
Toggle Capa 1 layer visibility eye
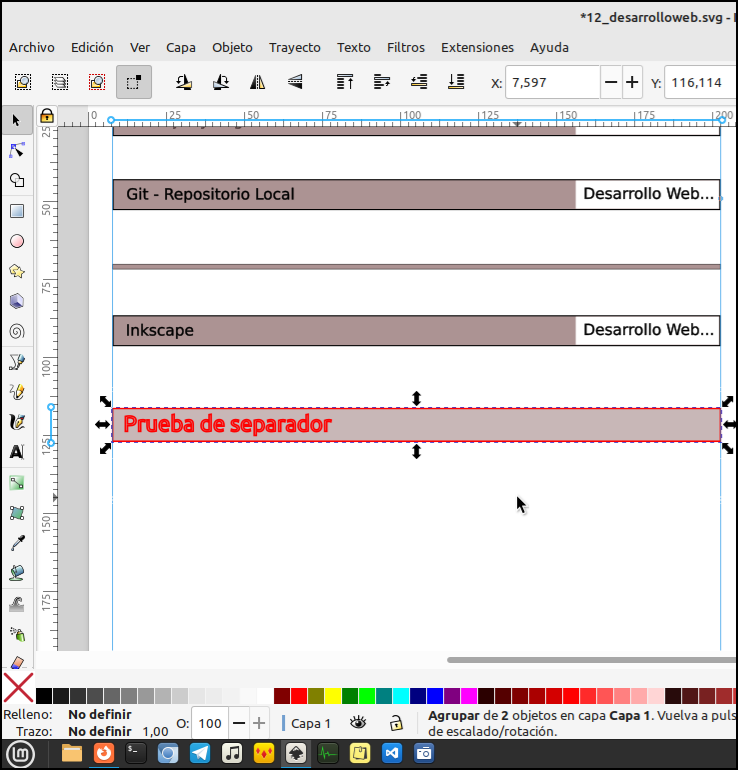click(x=358, y=722)
